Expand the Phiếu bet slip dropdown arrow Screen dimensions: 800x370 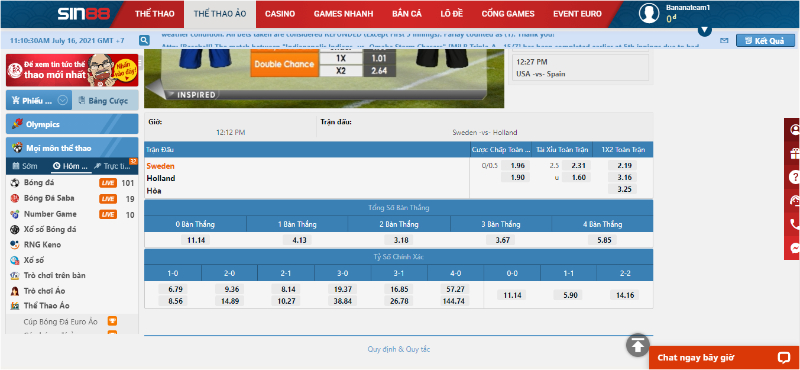[x=63, y=101]
